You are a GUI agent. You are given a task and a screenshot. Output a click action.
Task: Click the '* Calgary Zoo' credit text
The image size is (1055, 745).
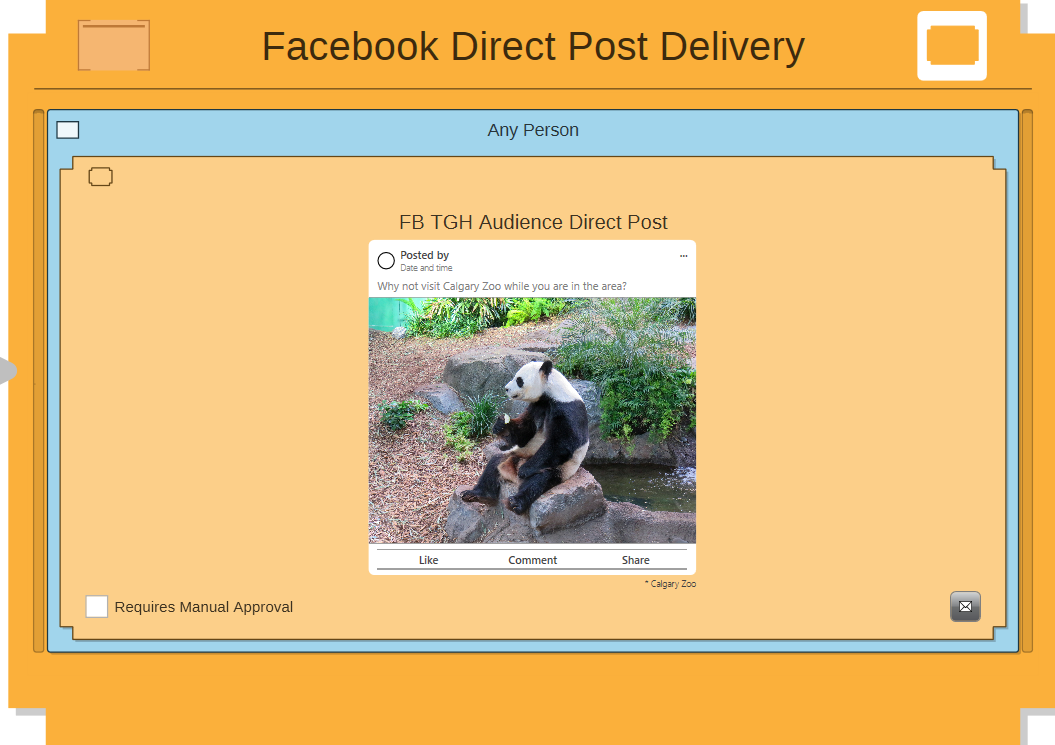670,583
